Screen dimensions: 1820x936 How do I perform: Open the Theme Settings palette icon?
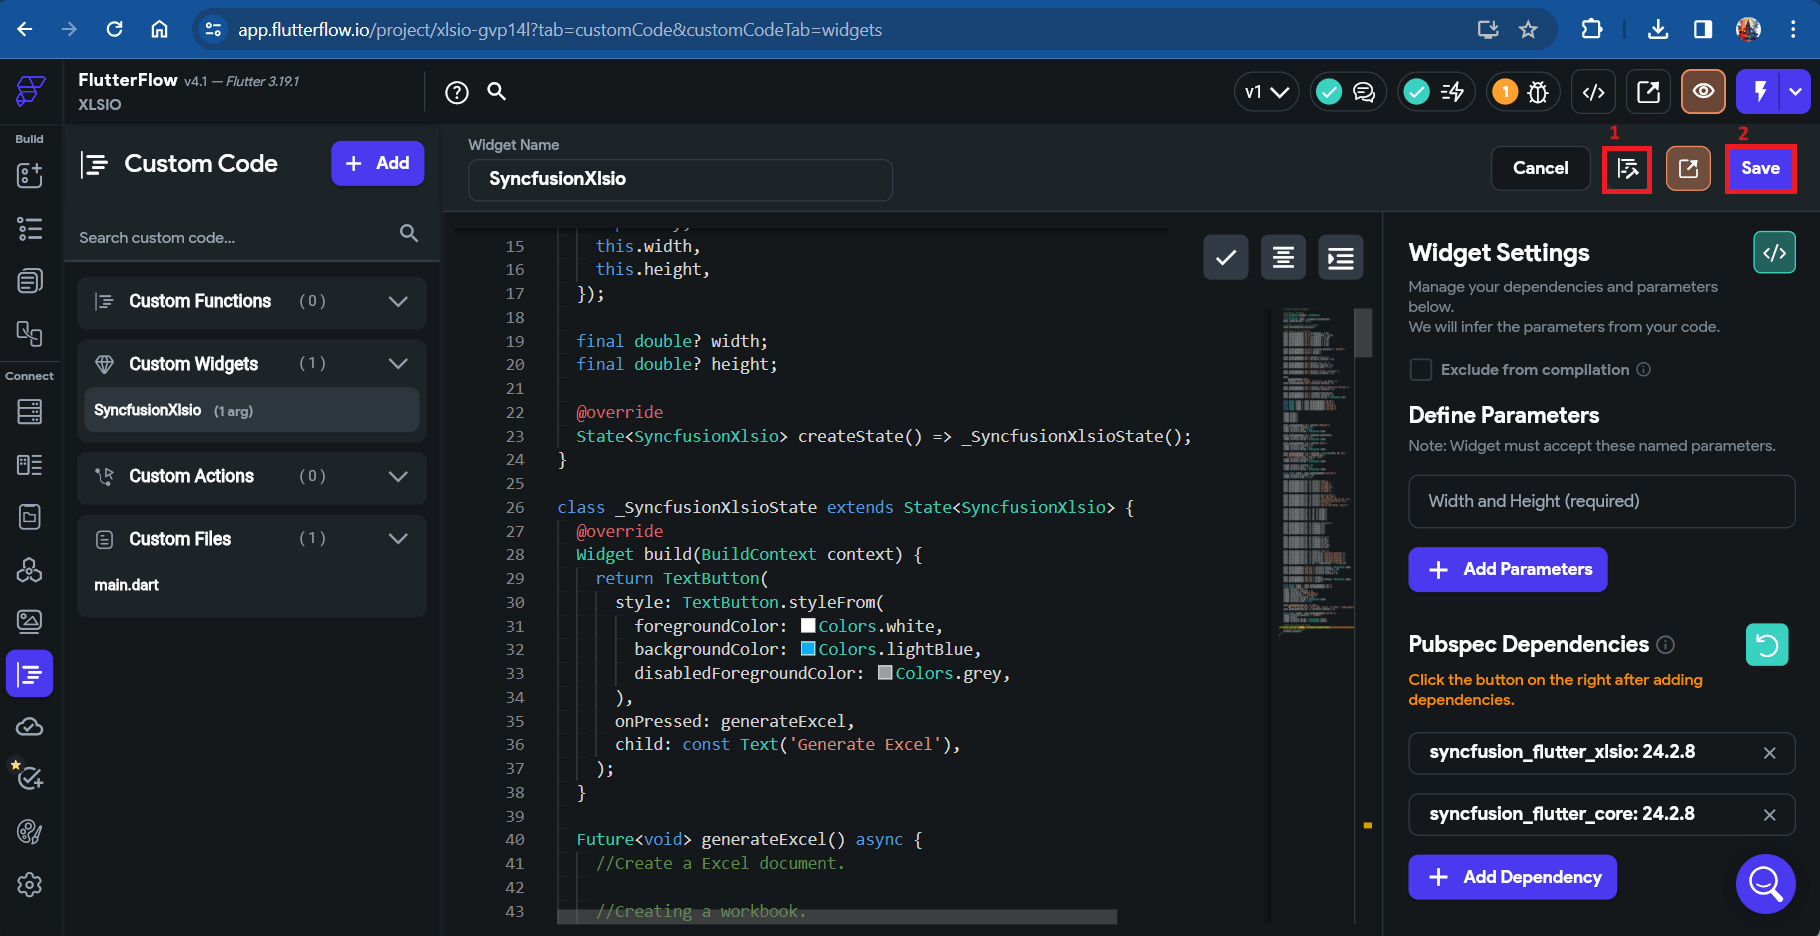pyautogui.click(x=30, y=832)
